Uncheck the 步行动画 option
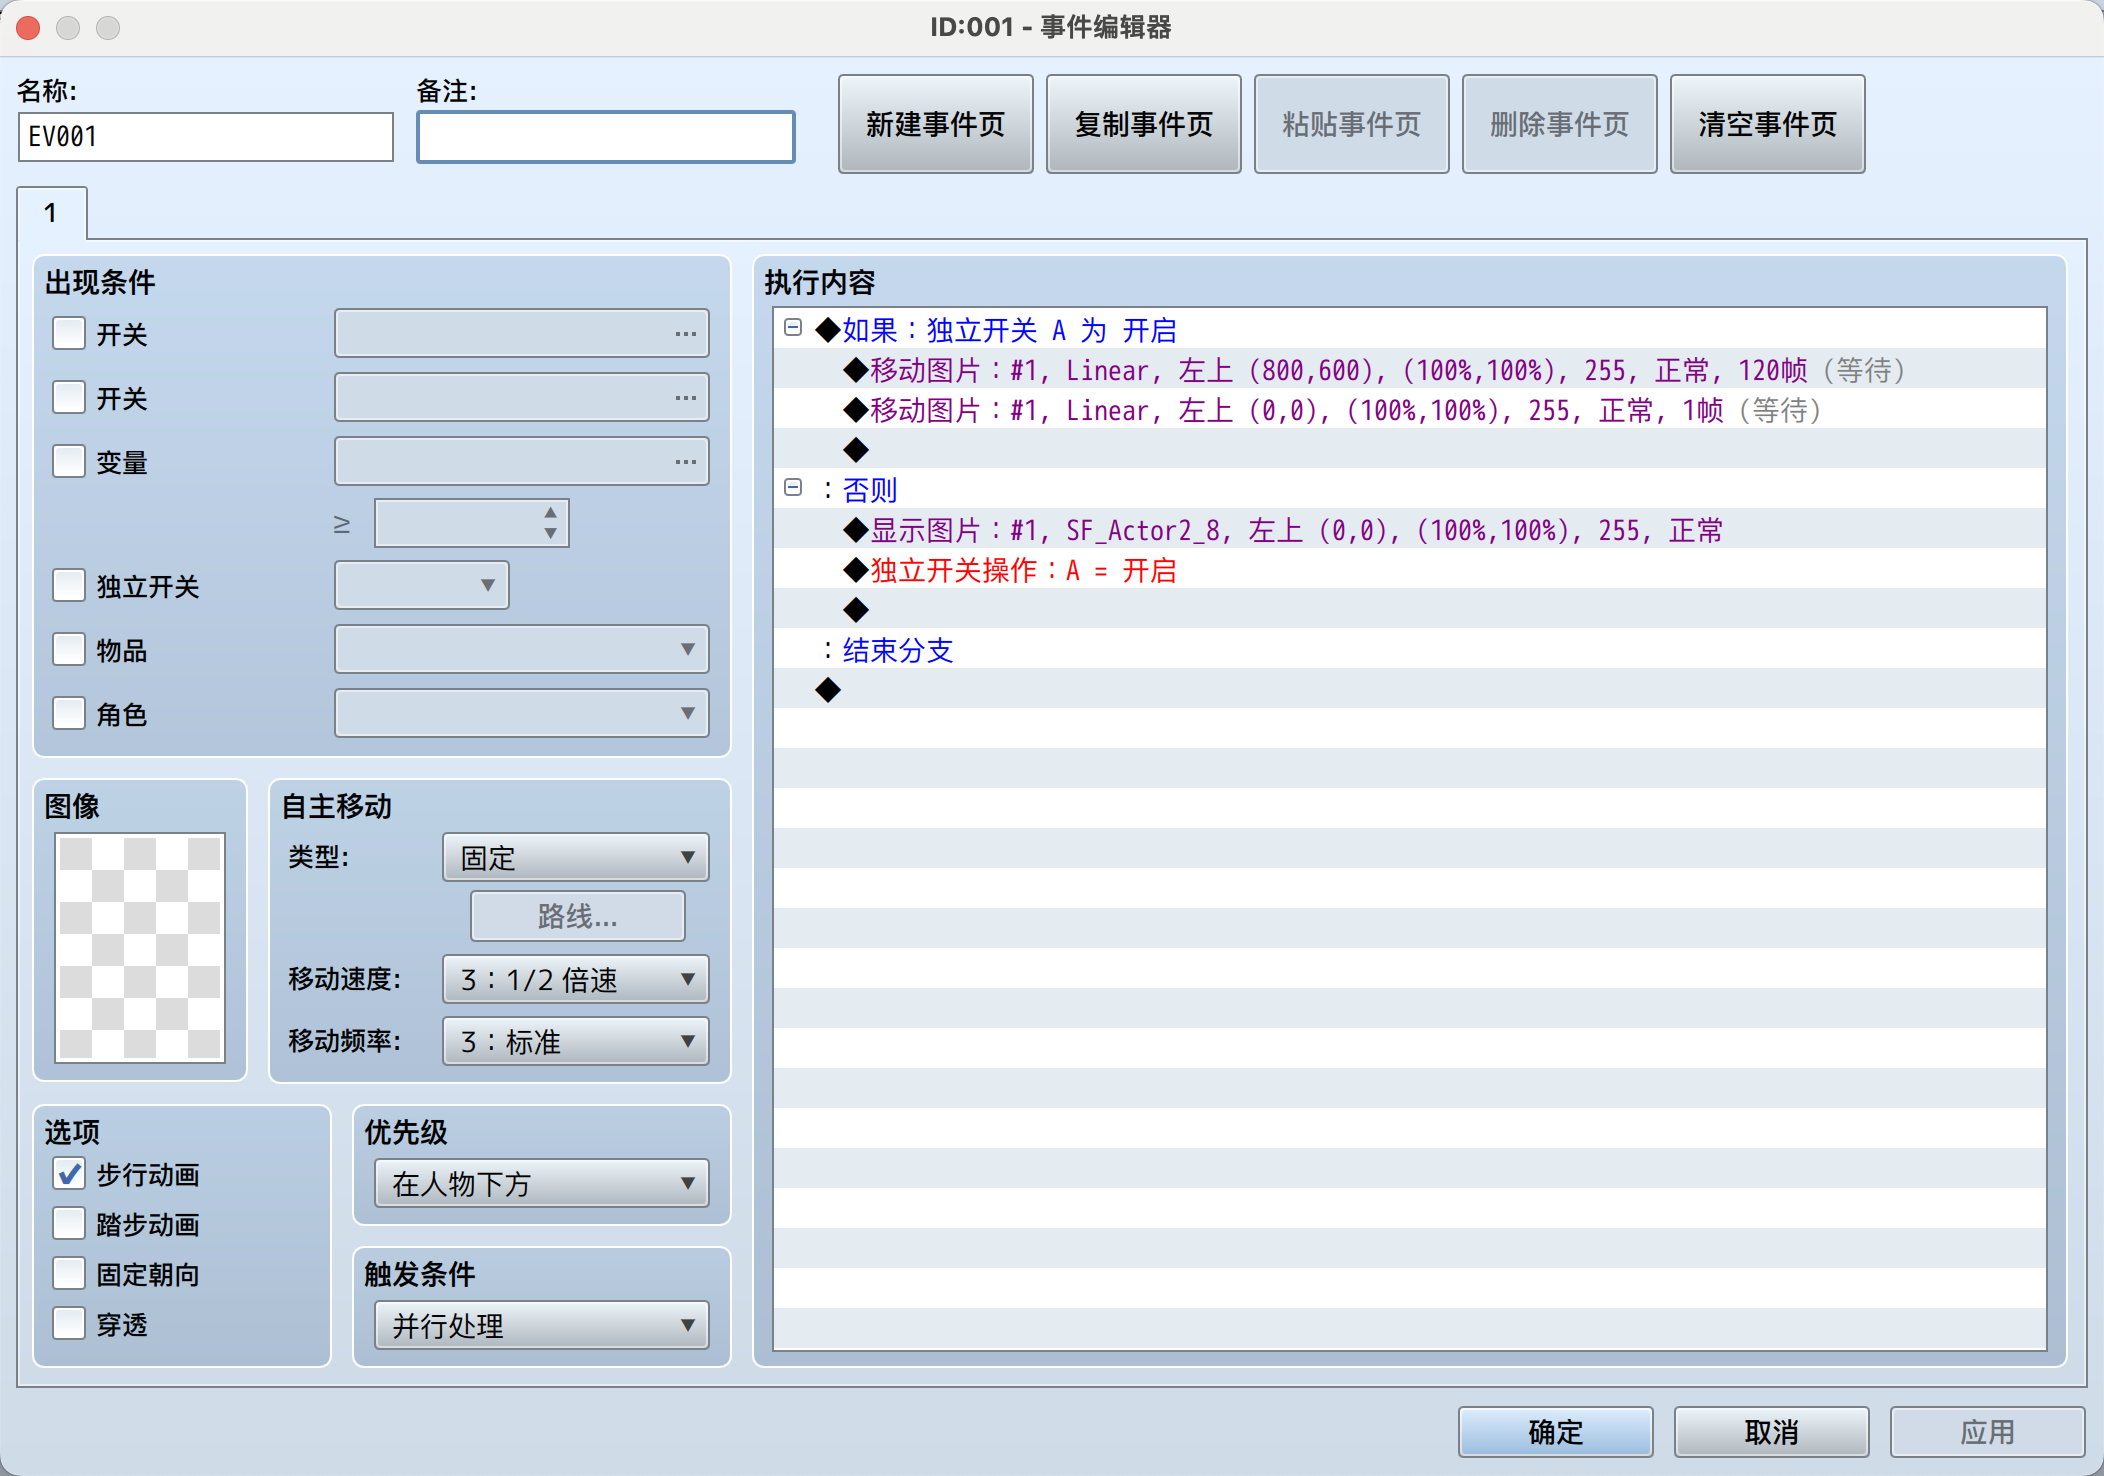This screenshot has width=2104, height=1476. 69,1173
